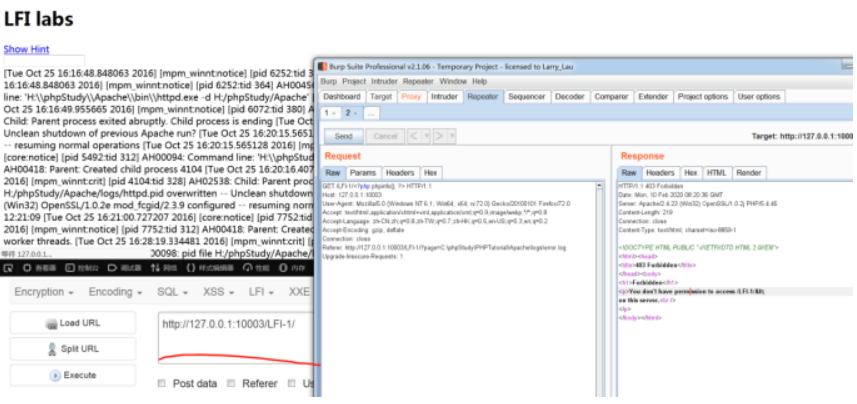857x404 pixels.
Task: Expand the back history dropdown arrow
Action: pos(426,136)
